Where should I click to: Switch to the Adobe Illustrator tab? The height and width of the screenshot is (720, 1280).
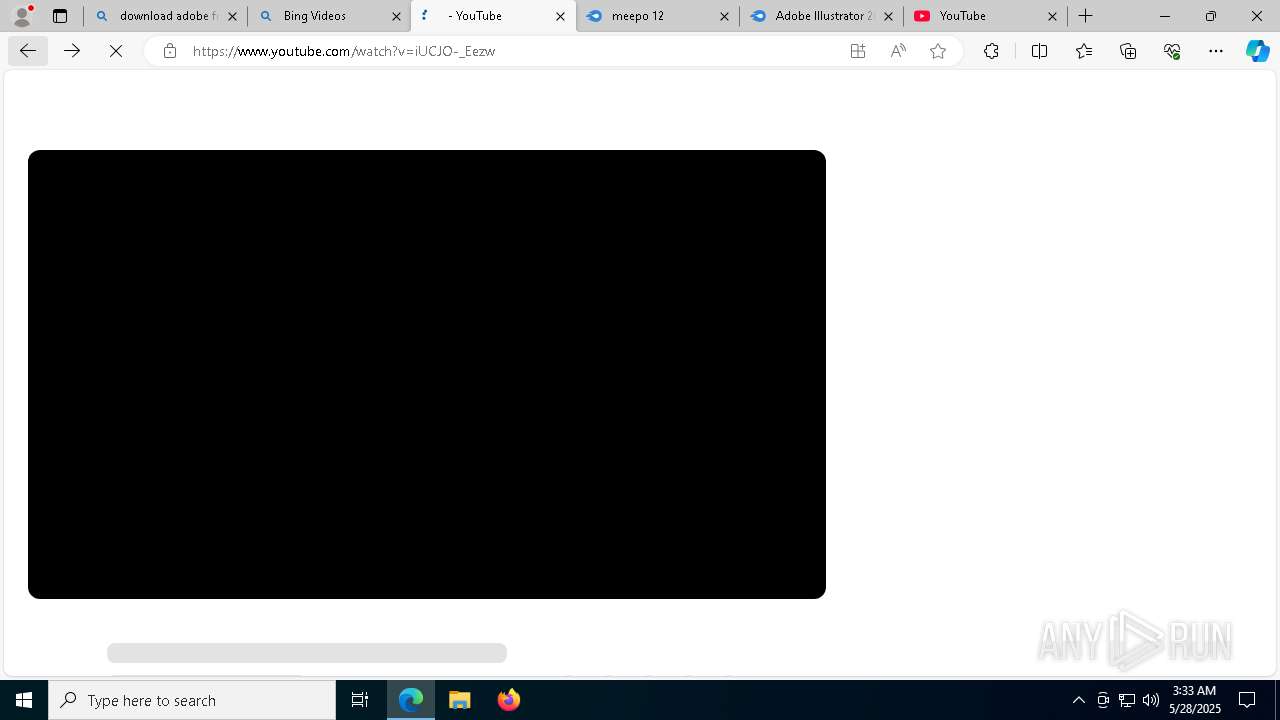pos(821,16)
